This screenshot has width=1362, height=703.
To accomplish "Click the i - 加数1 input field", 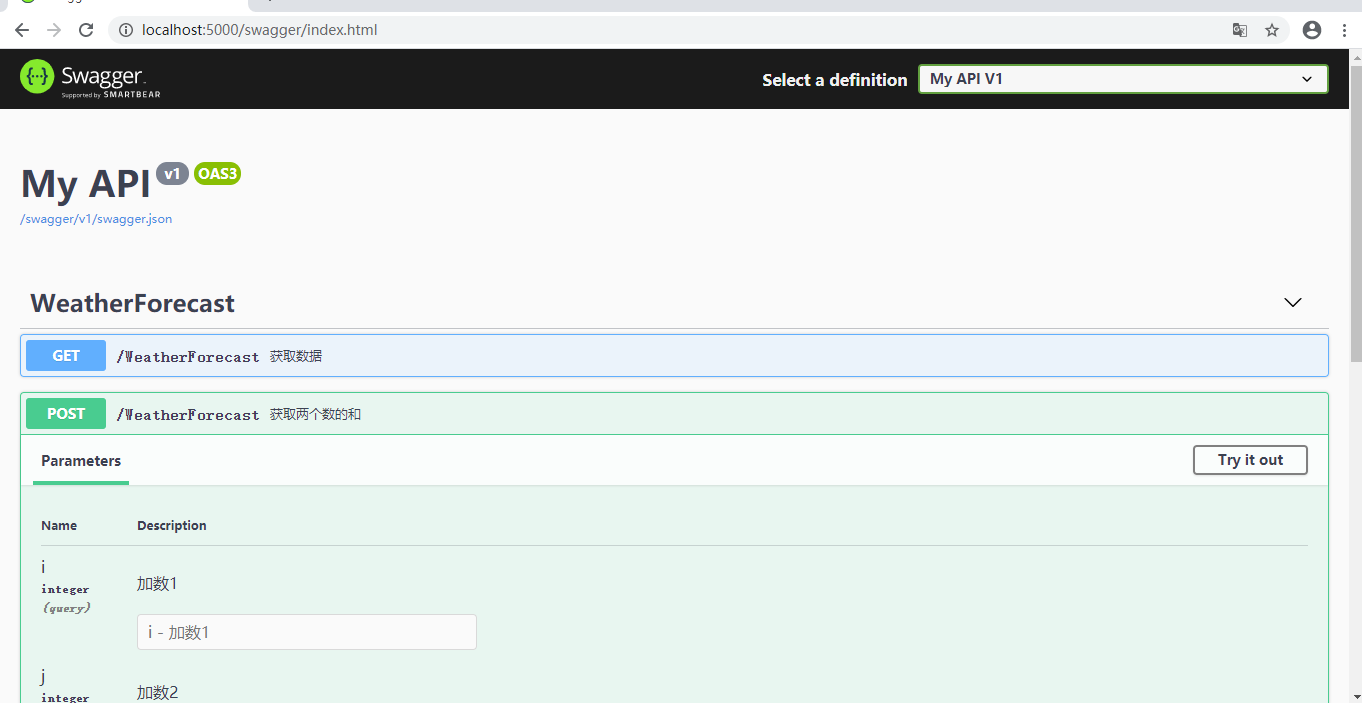I will [x=306, y=631].
